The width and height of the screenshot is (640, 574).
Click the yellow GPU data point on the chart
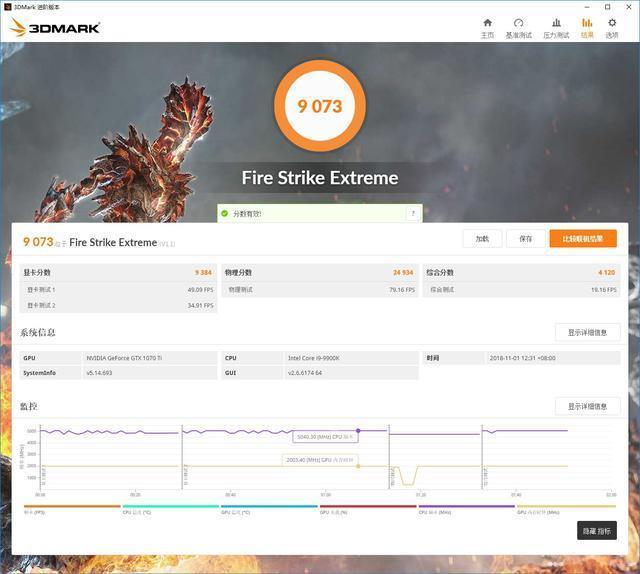[358, 466]
